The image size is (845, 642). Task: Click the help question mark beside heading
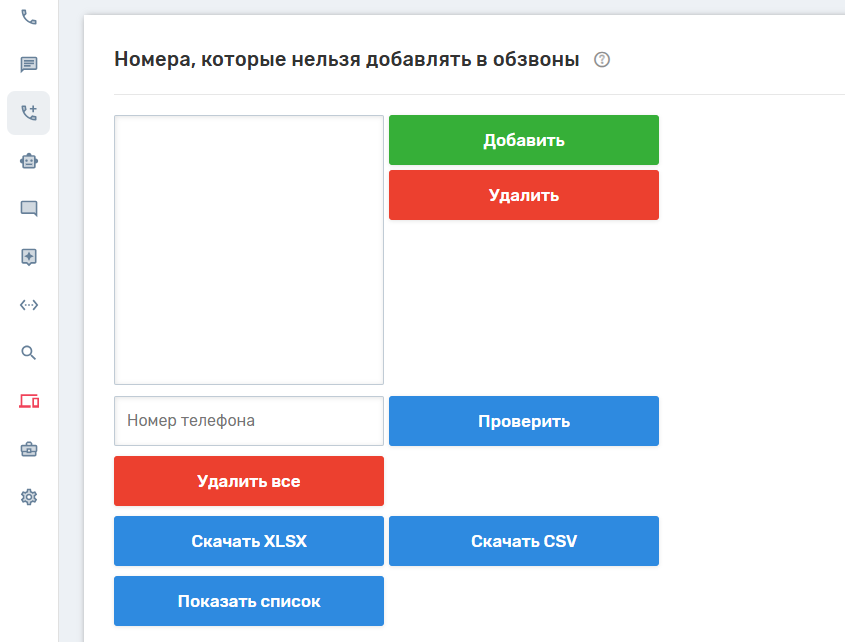601,60
